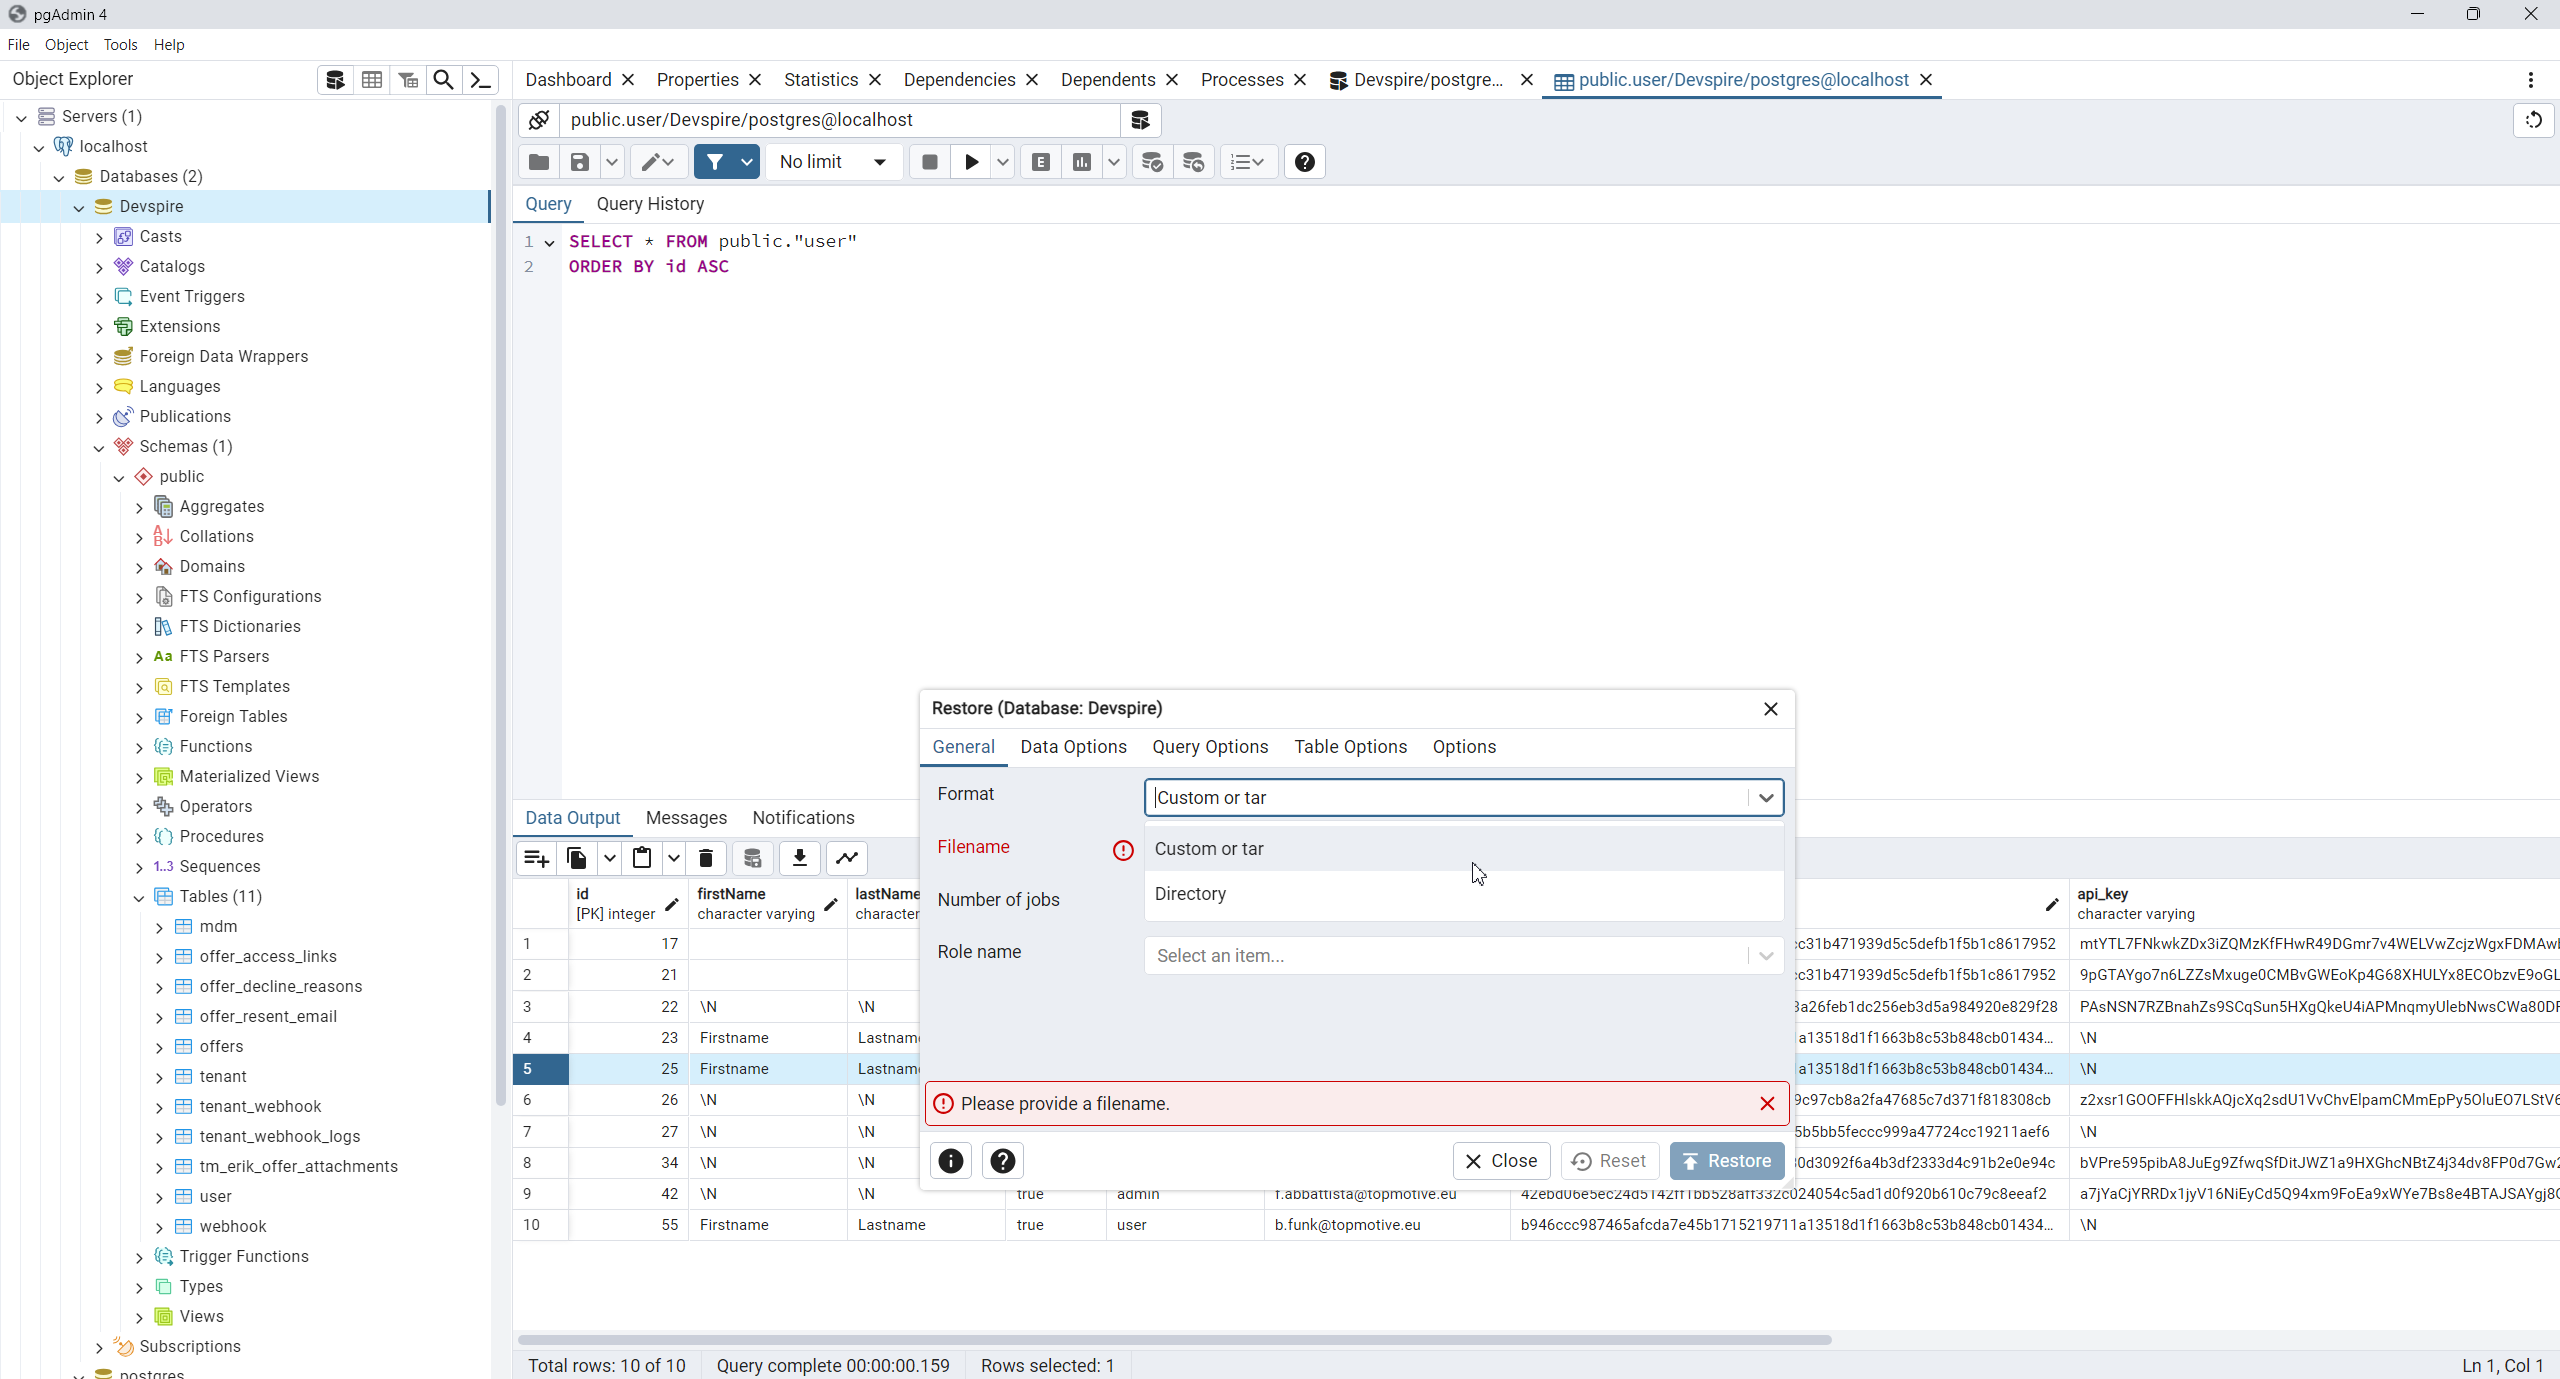Click the Delete row trash icon in Data Output
The image size is (2560, 1379).
[x=706, y=858]
